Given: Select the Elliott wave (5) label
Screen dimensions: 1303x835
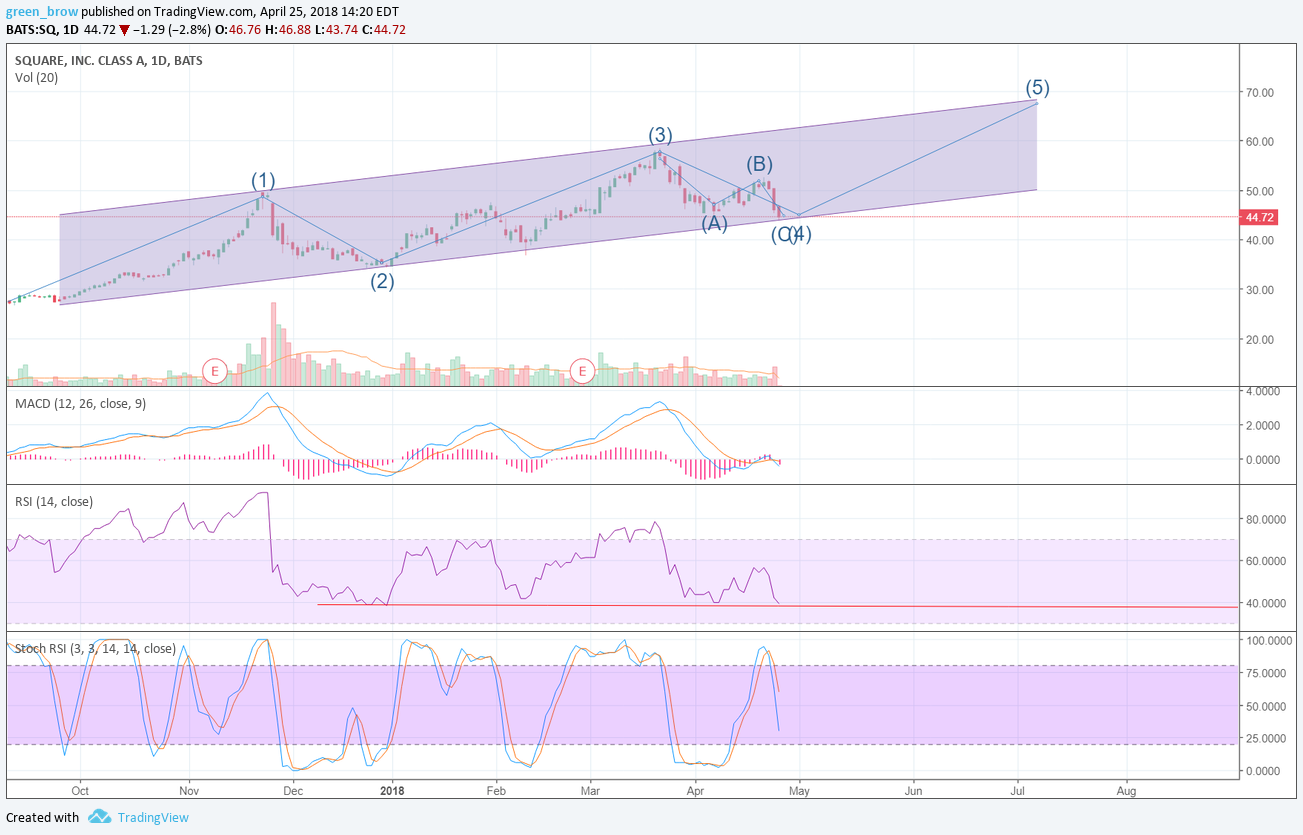Looking at the screenshot, I should click(x=1037, y=87).
